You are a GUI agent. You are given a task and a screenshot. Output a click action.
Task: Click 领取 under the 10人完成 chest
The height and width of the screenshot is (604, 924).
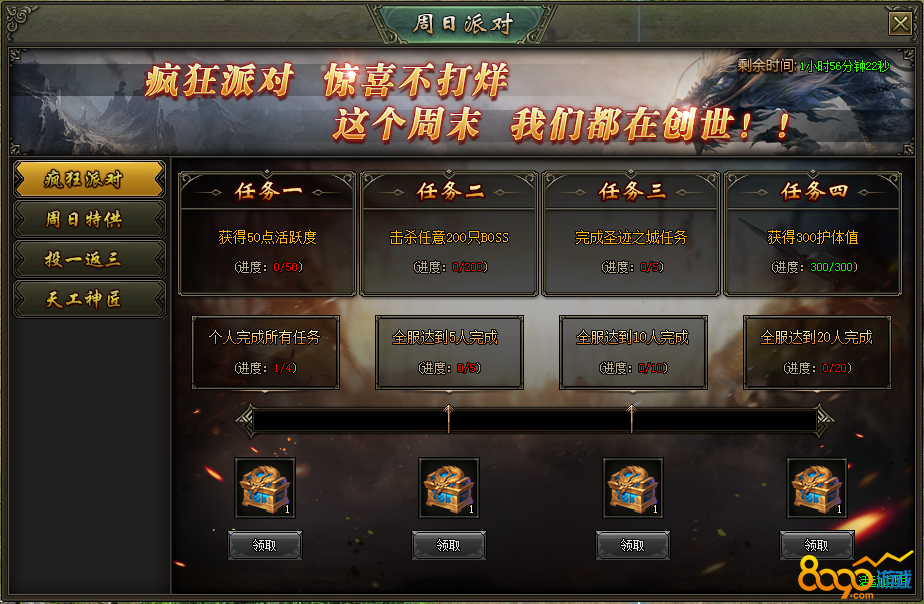click(633, 545)
